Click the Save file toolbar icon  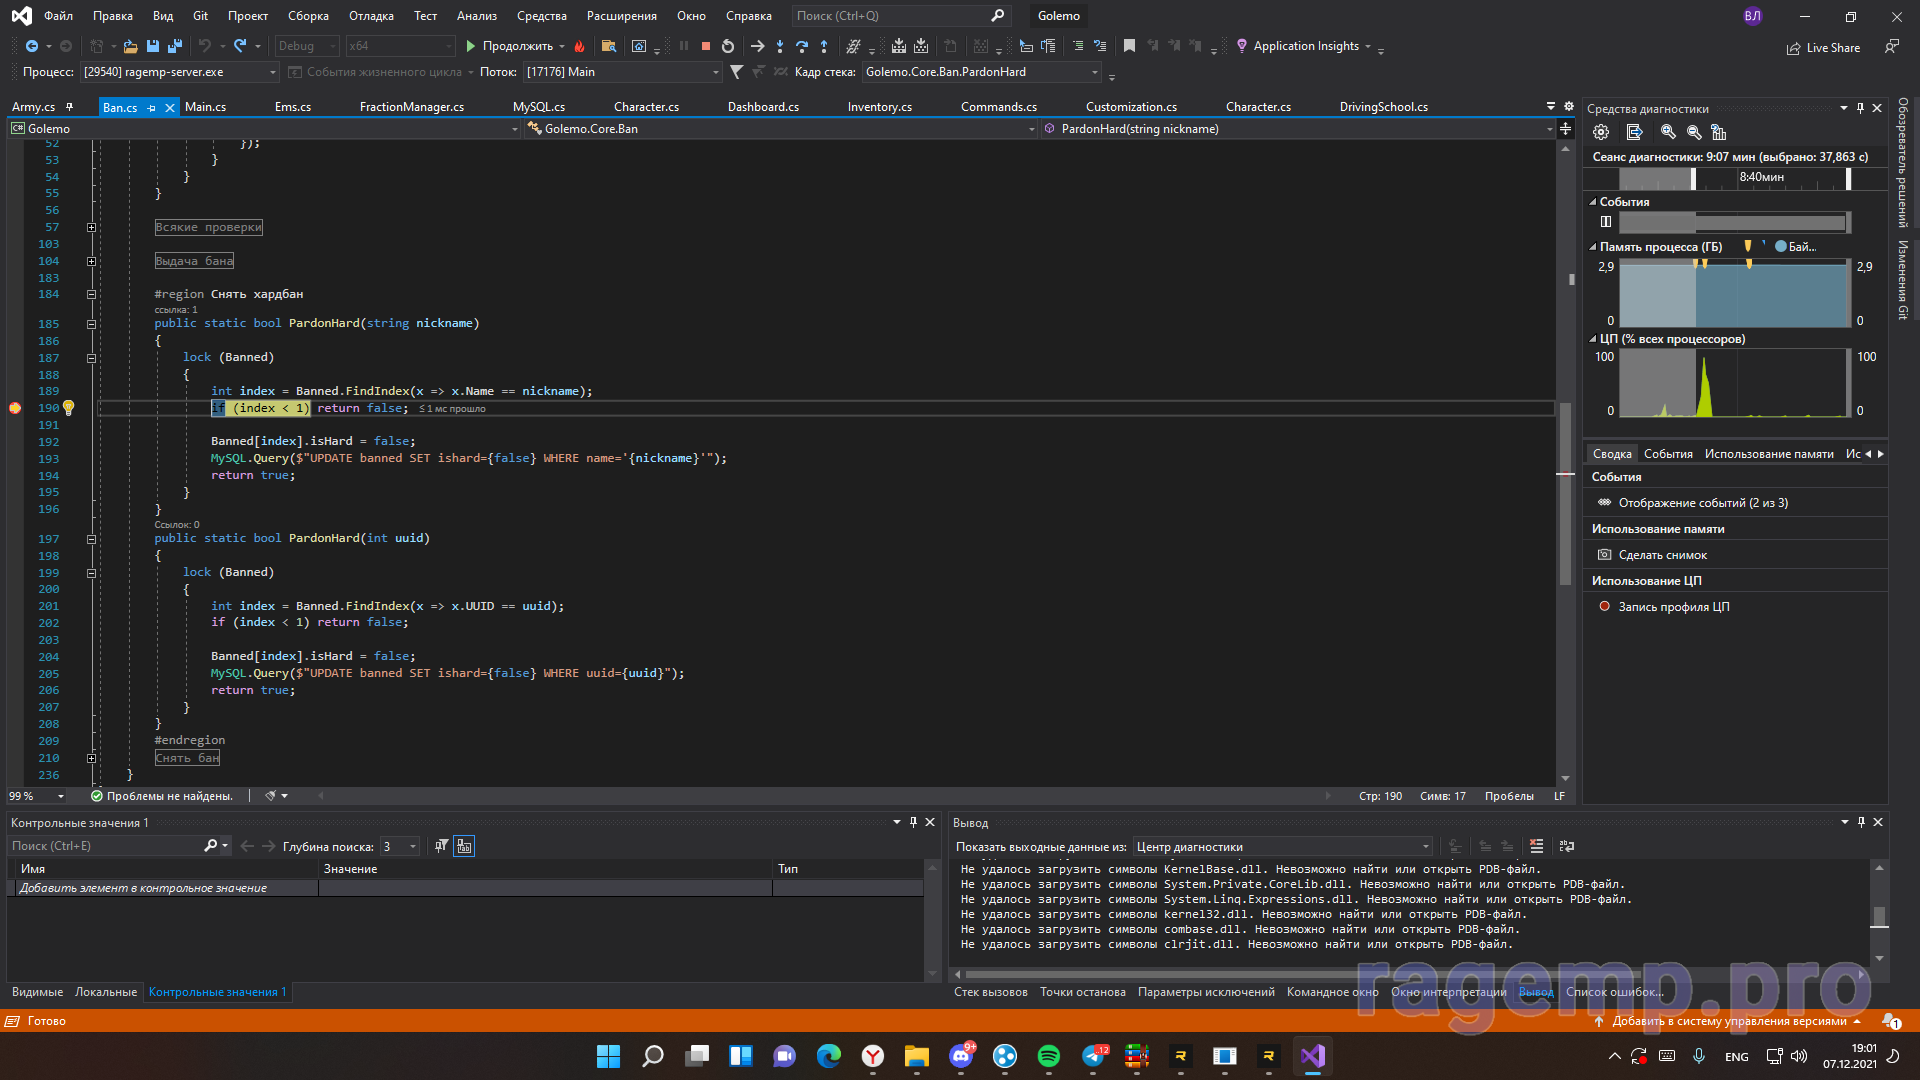(x=153, y=46)
